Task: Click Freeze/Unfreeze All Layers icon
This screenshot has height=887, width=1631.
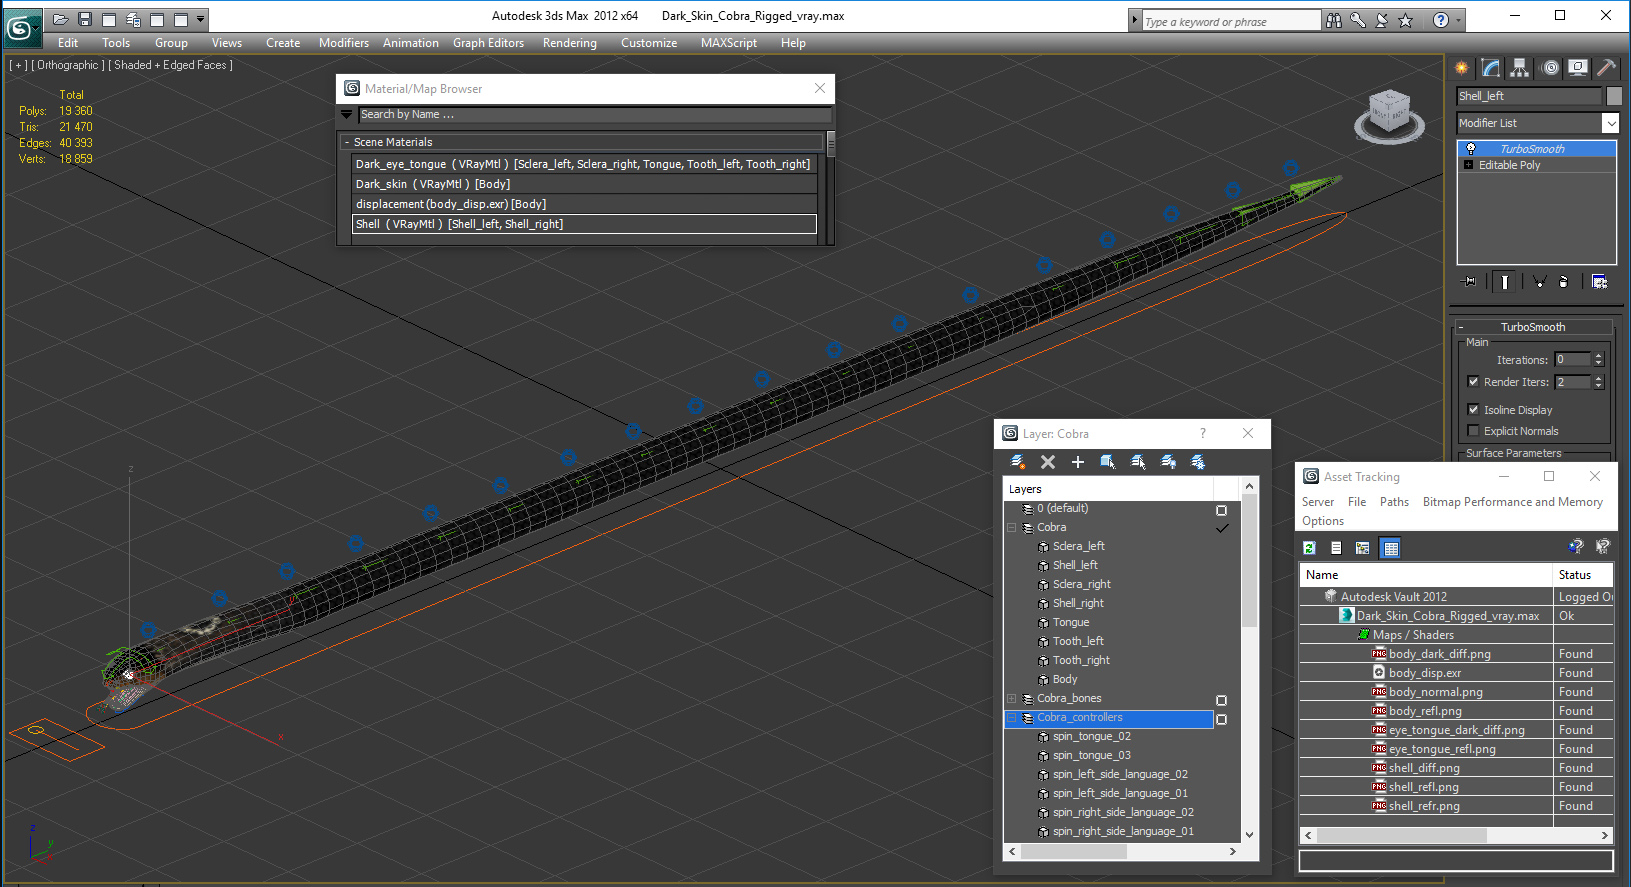Action: coord(1198,462)
